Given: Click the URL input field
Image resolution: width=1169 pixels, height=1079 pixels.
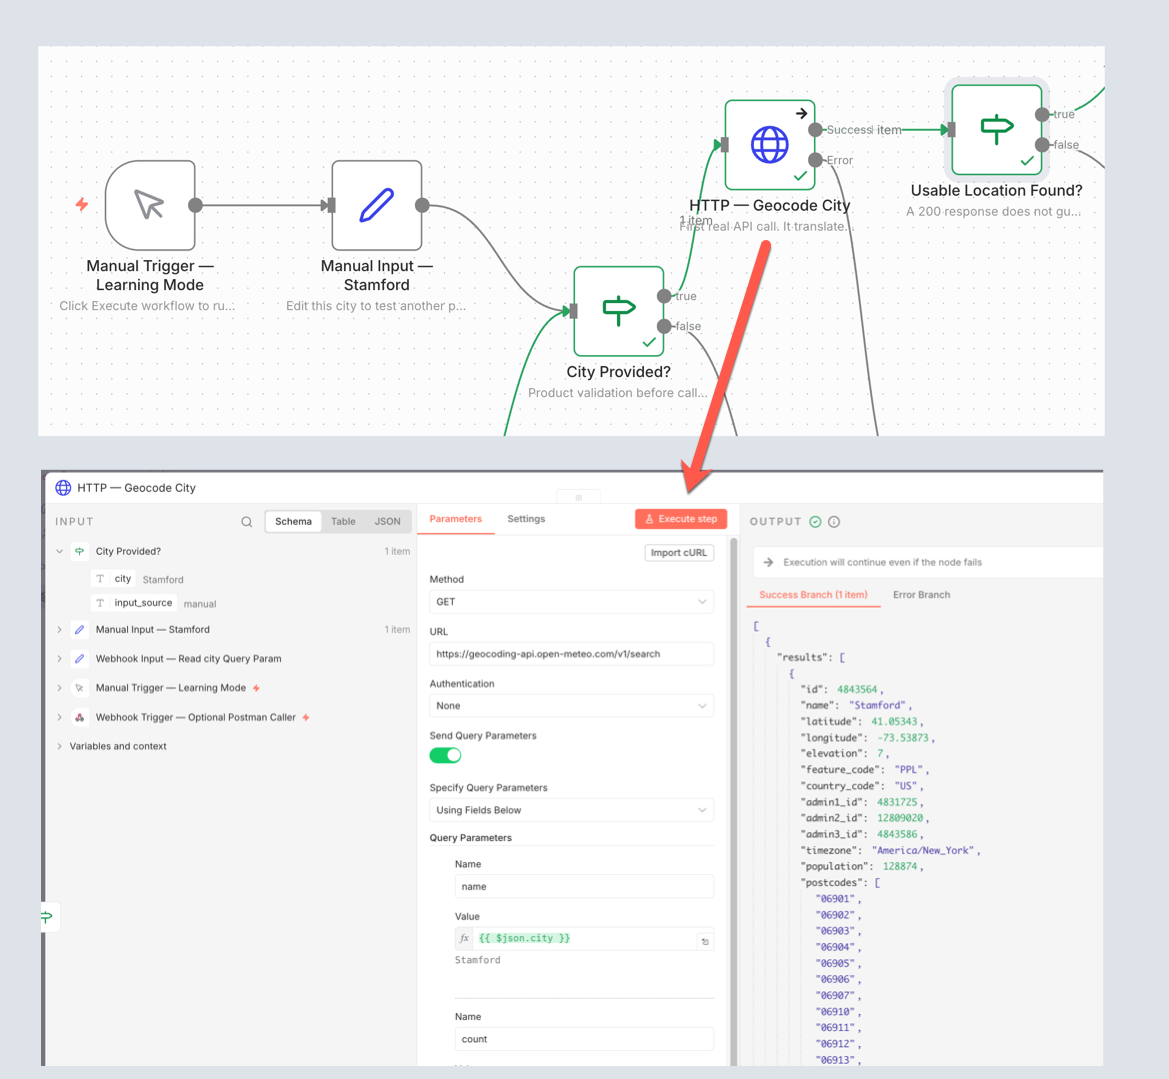Looking at the screenshot, I should 571,654.
